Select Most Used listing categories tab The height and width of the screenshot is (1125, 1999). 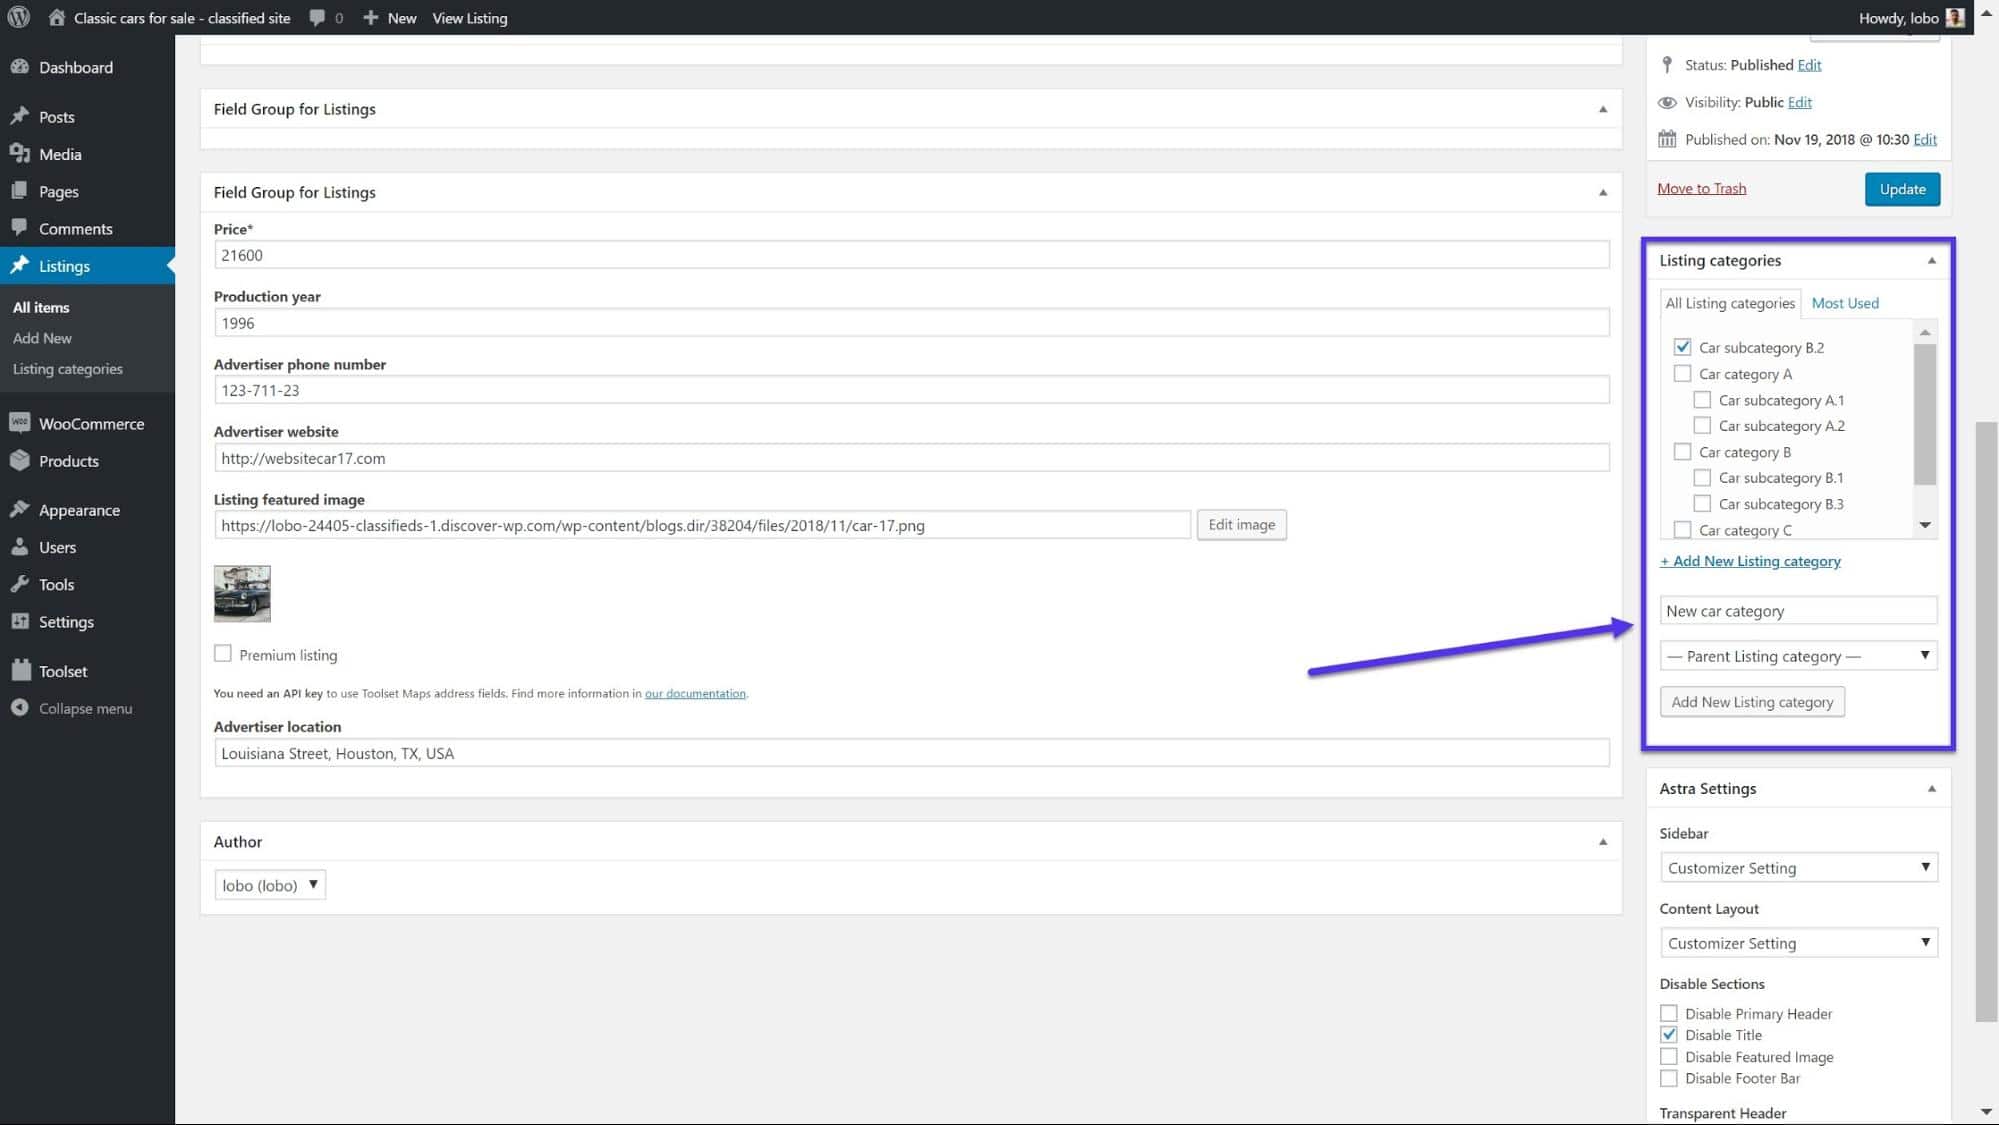click(x=1845, y=302)
